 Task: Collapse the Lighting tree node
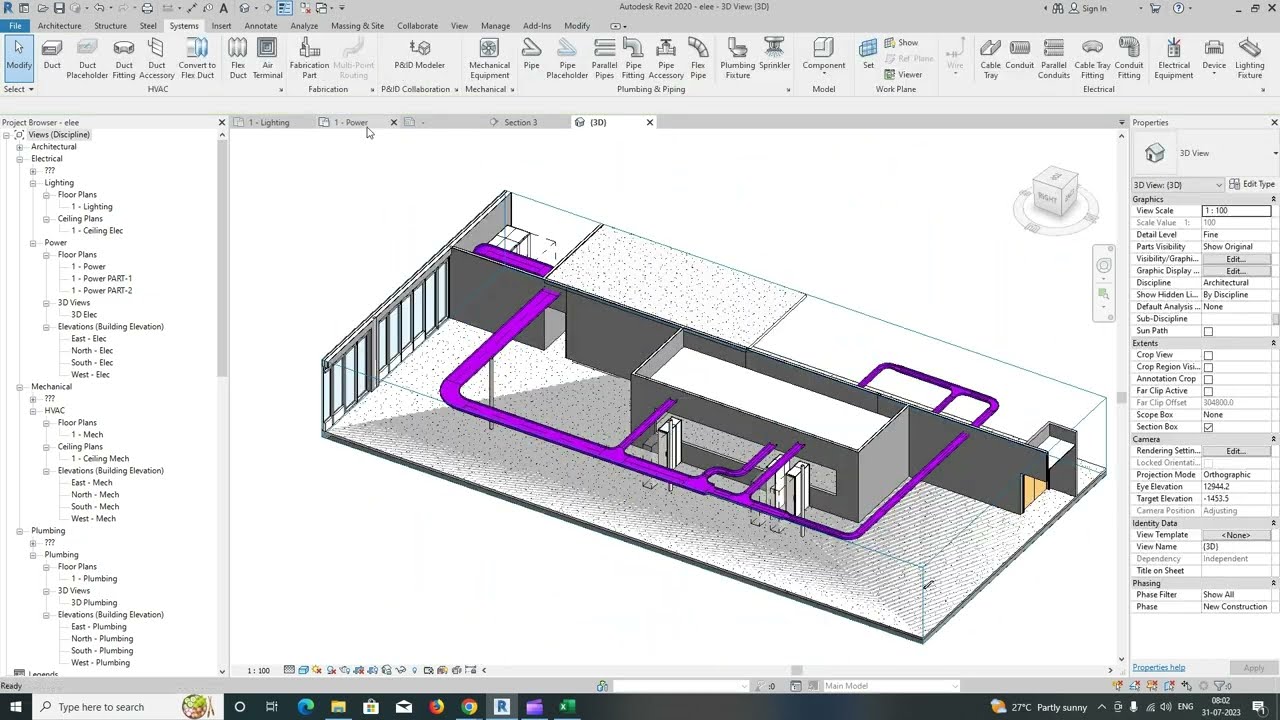click(x=33, y=183)
